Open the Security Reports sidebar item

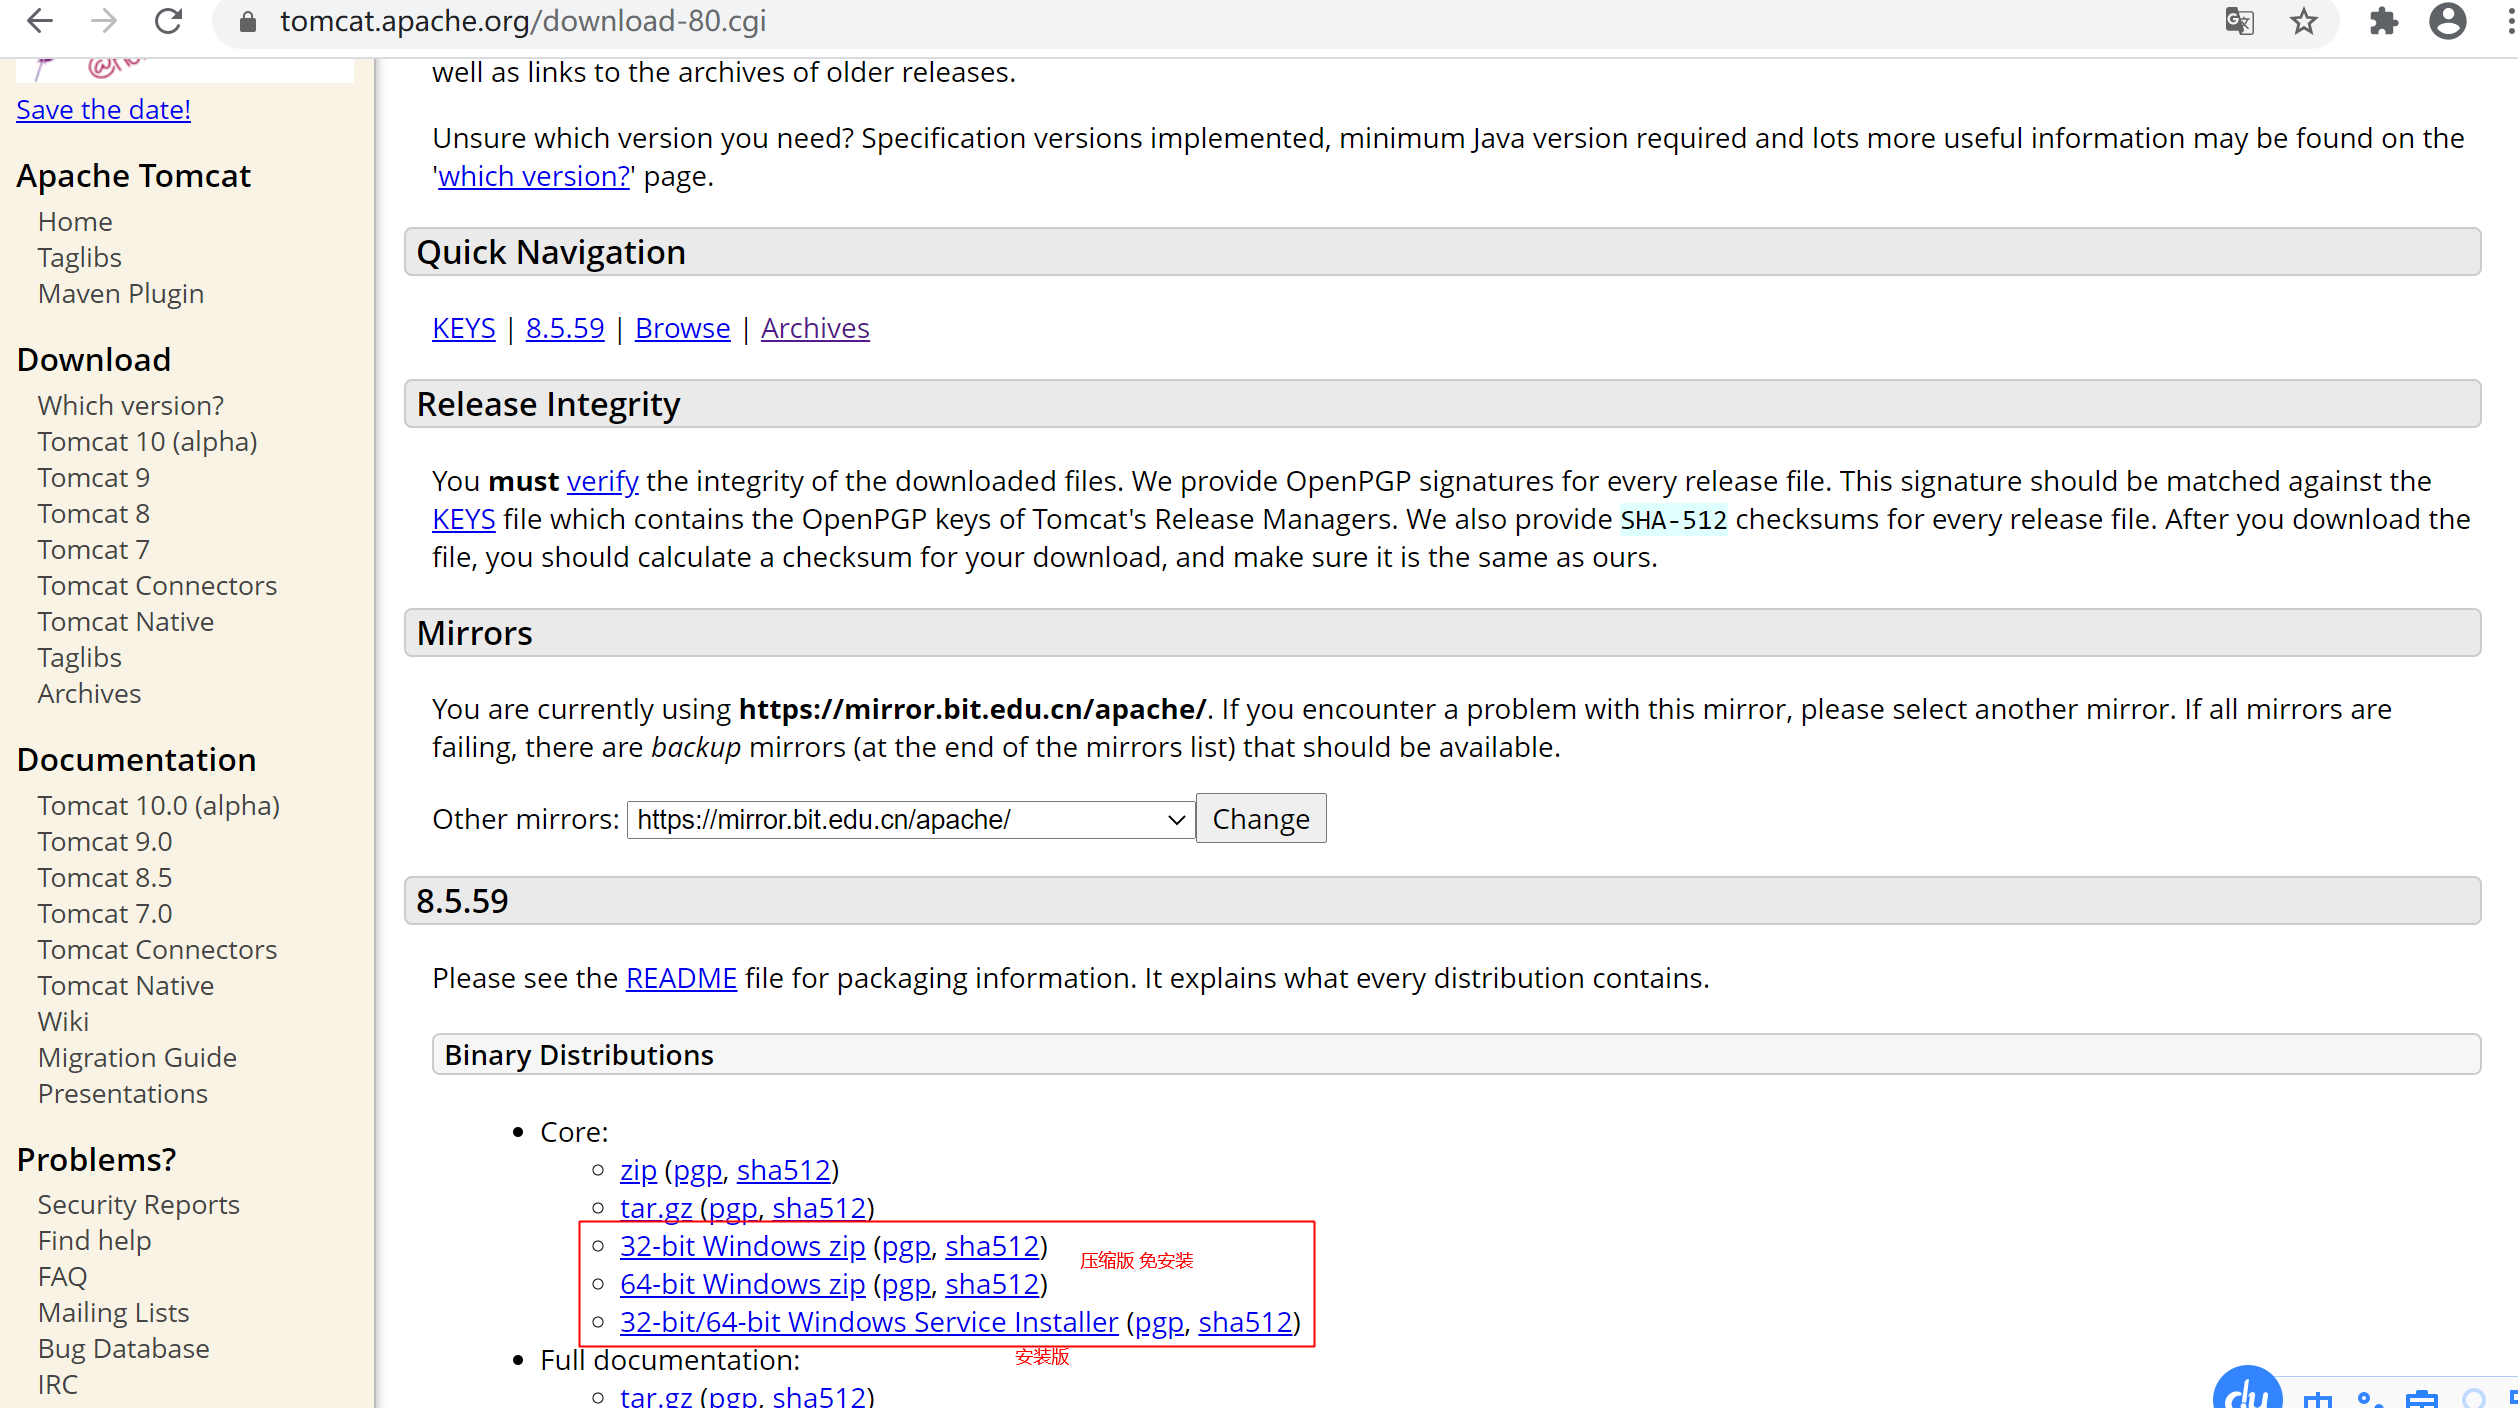click(x=138, y=1205)
